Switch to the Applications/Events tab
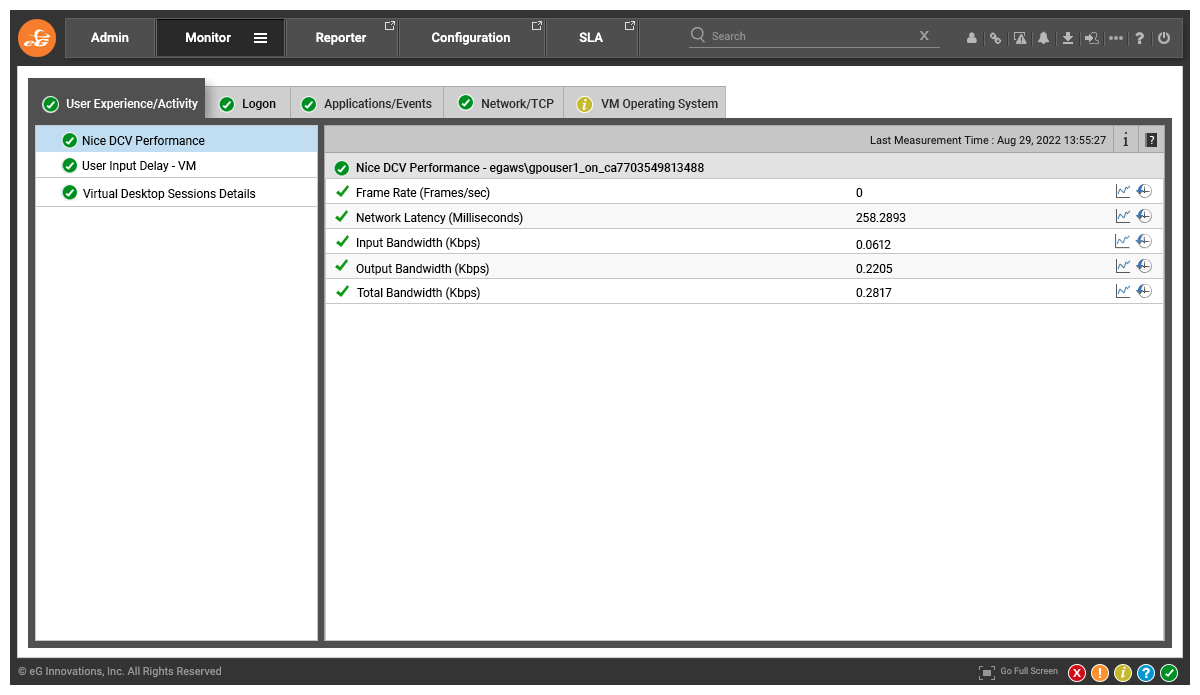1200x695 pixels. pos(367,103)
